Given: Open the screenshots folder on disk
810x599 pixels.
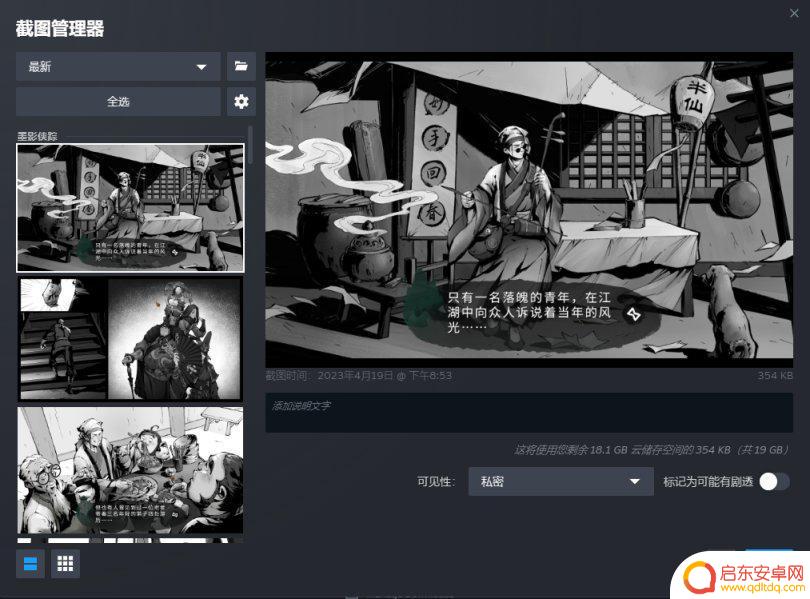Looking at the screenshot, I should click(x=241, y=66).
